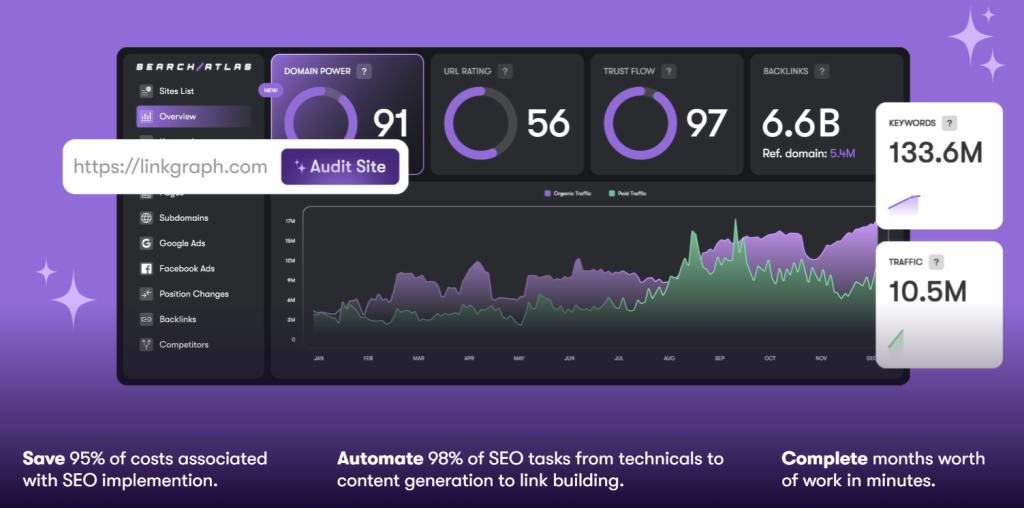The width and height of the screenshot is (1024, 508).
Task: Click the Backlinks card help question mark
Action: tap(822, 71)
